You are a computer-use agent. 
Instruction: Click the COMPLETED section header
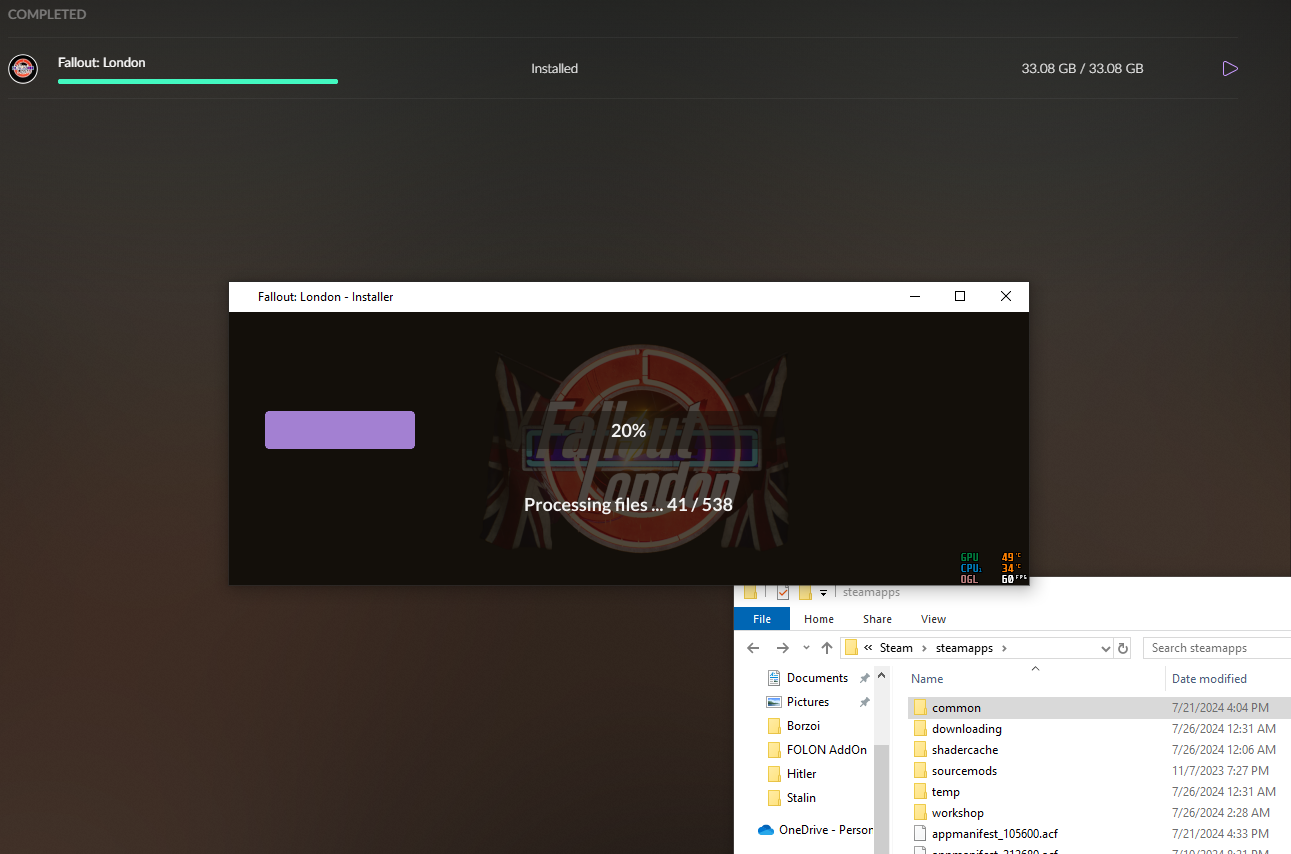[x=47, y=15]
